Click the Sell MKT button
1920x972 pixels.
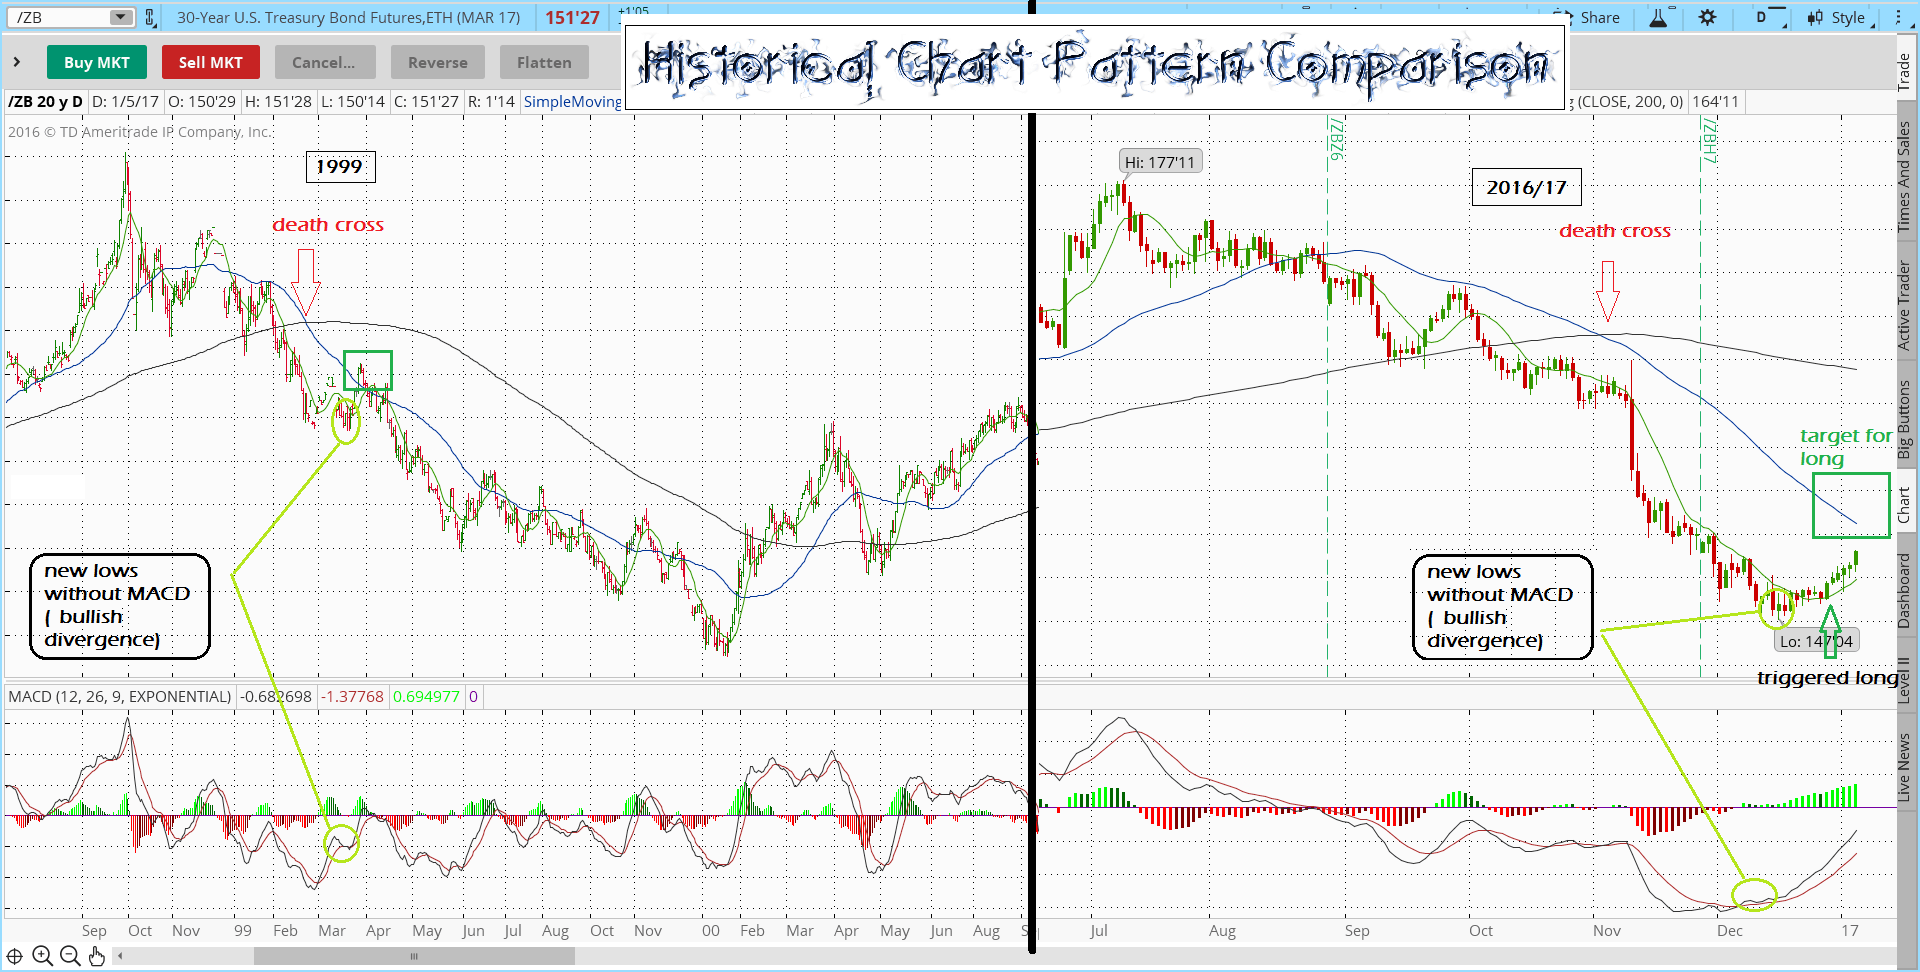click(x=210, y=62)
